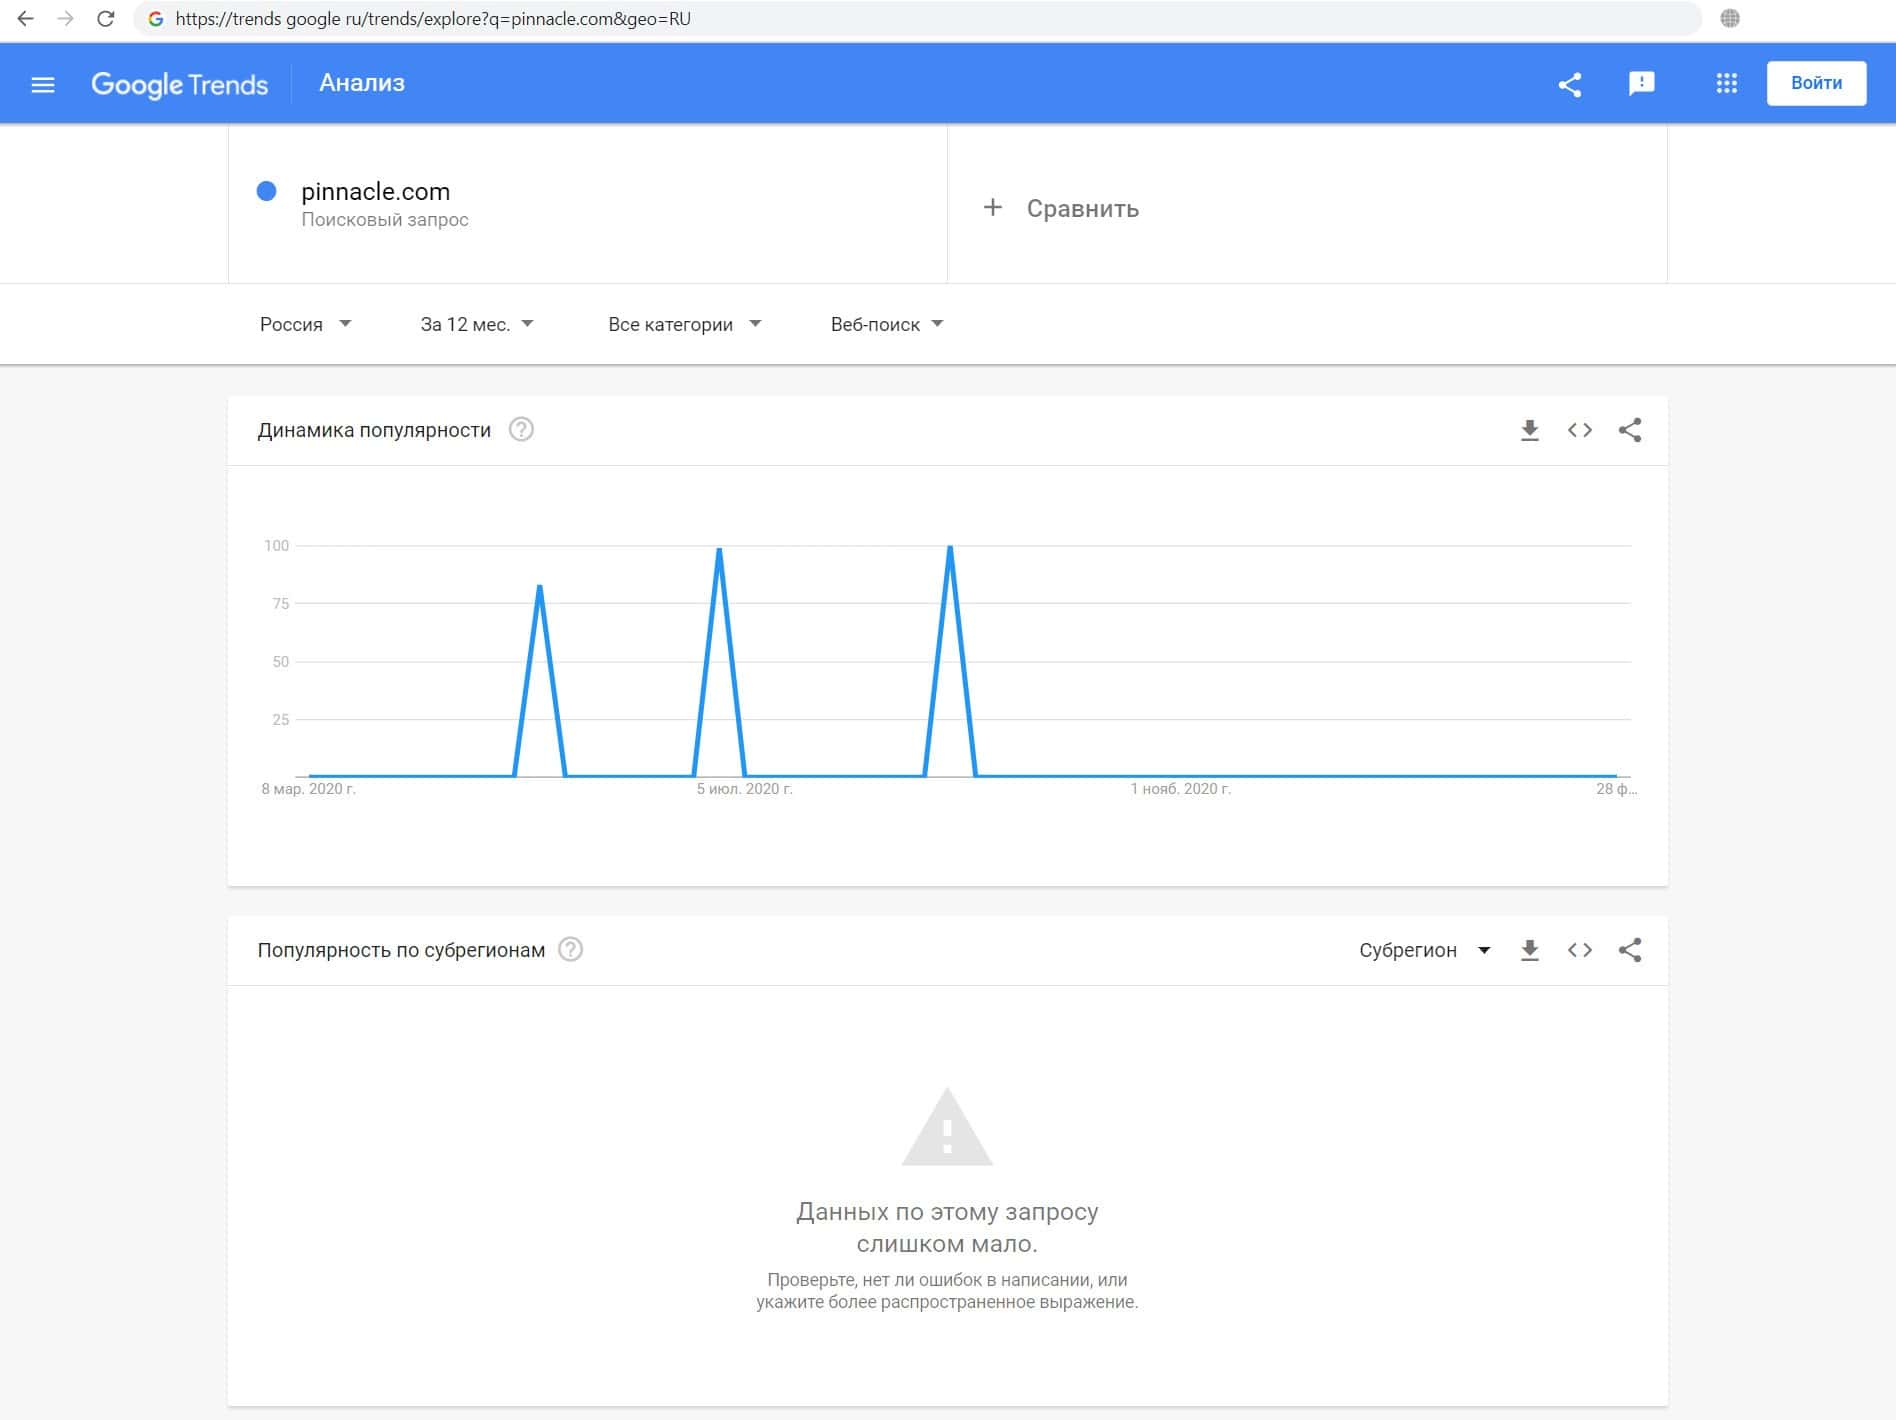The height and width of the screenshot is (1420, 1896).
Task: Click the third chart peak reaching 100
Action: [950, 546]
